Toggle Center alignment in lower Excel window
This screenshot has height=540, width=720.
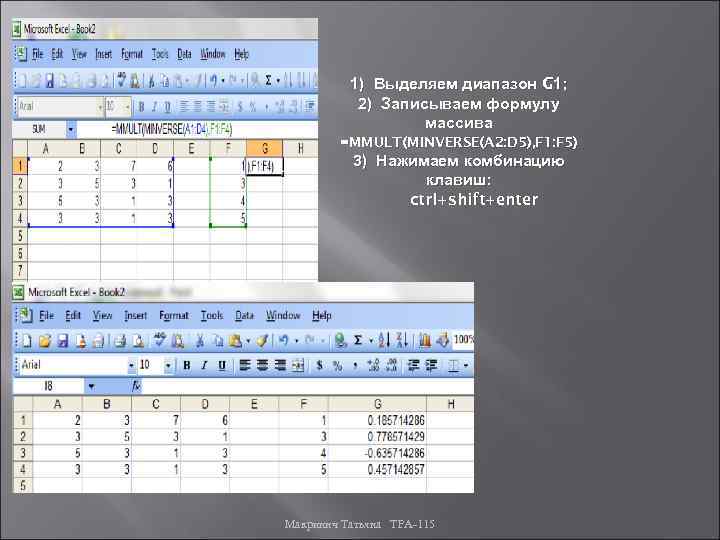[x=263, y=366]
